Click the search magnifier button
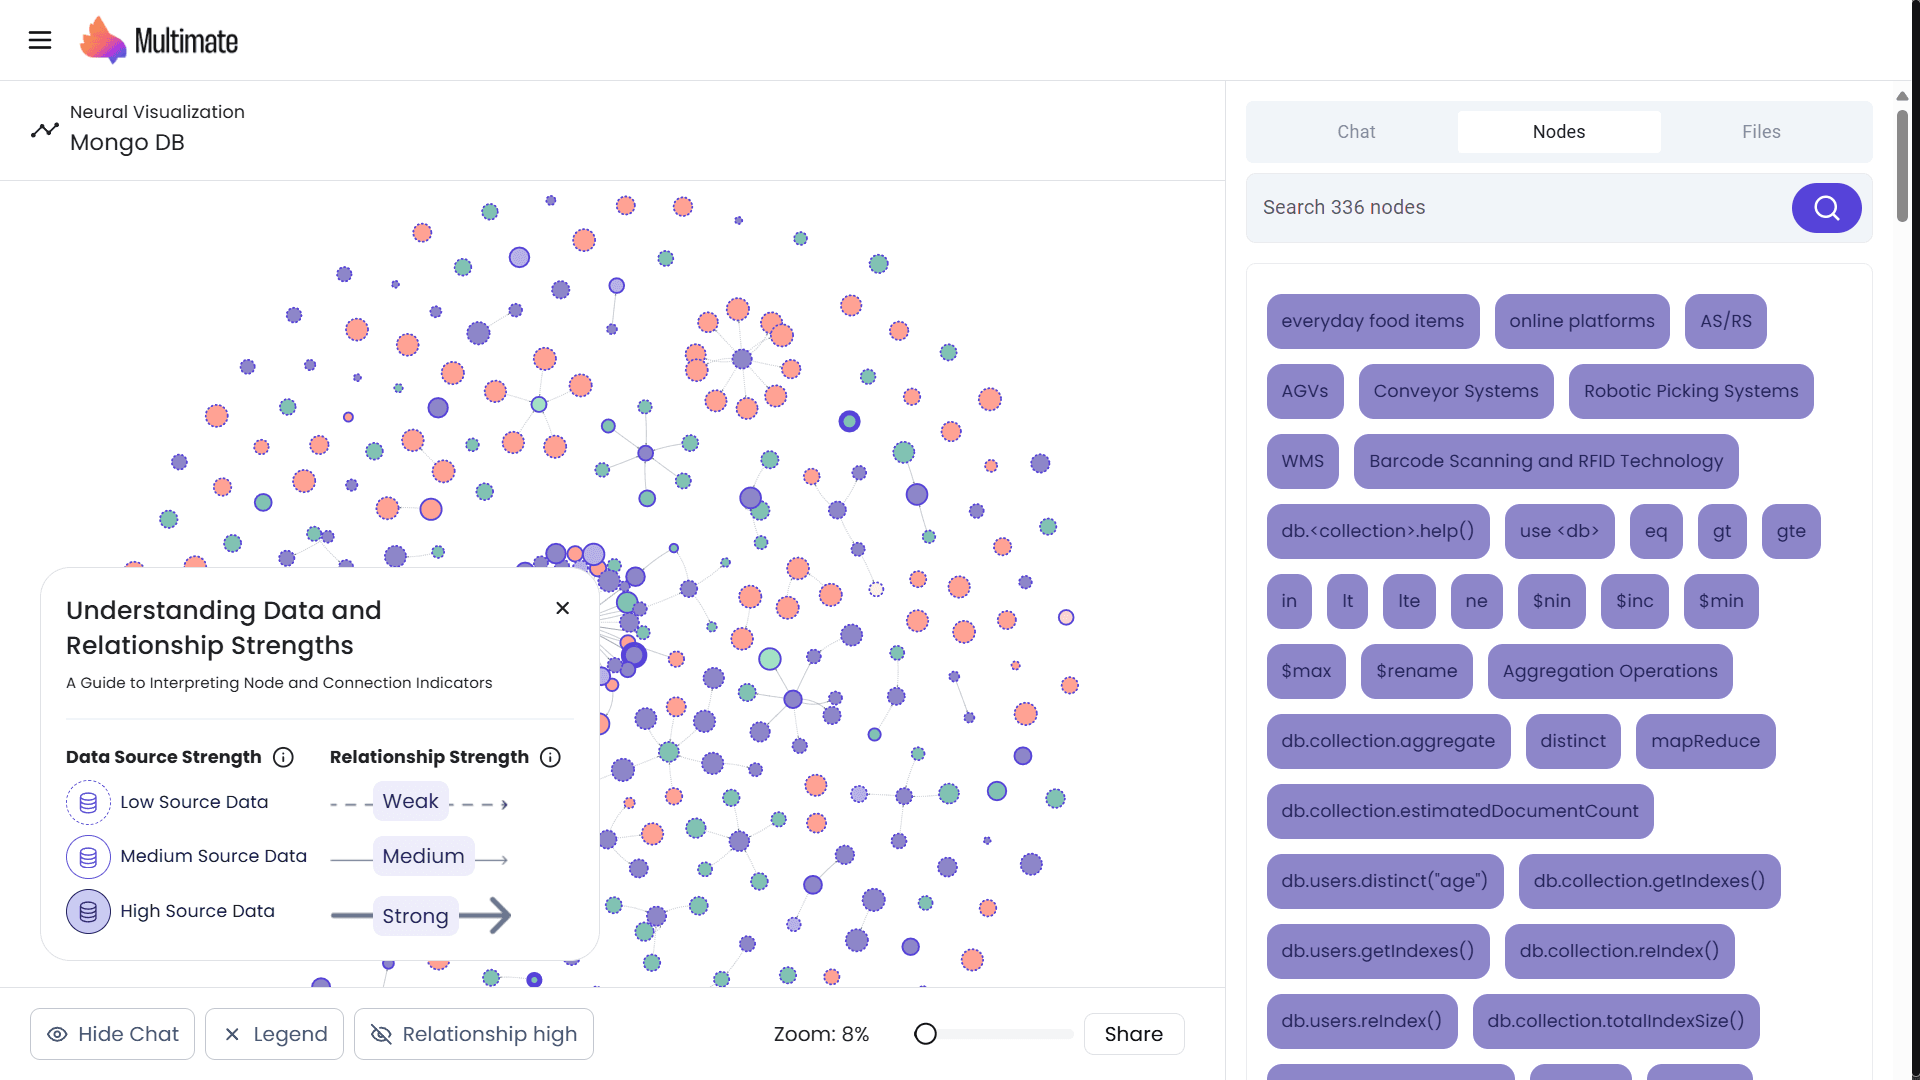Viewport: 1920px width, 1080px height. pyautogui.click(x=1826, y=208)
